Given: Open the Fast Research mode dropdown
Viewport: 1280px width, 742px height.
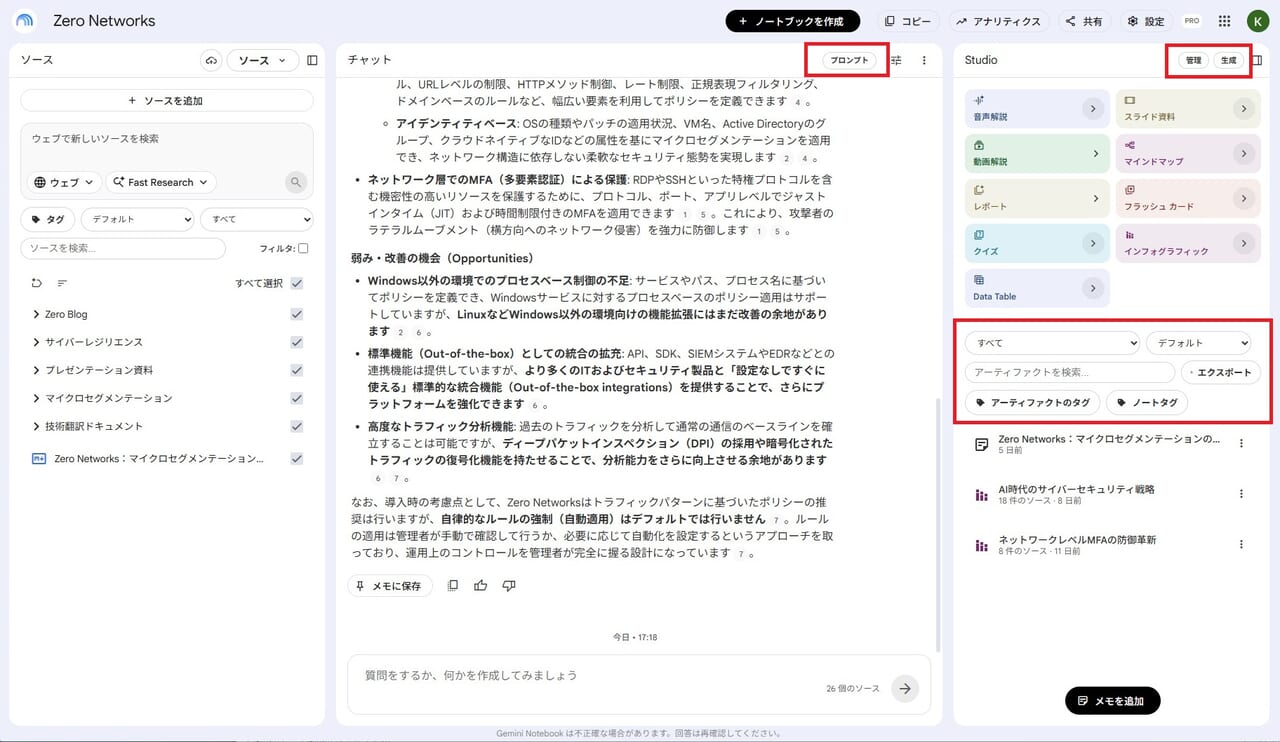Looking at the screenshot, I should coord(160,182).
